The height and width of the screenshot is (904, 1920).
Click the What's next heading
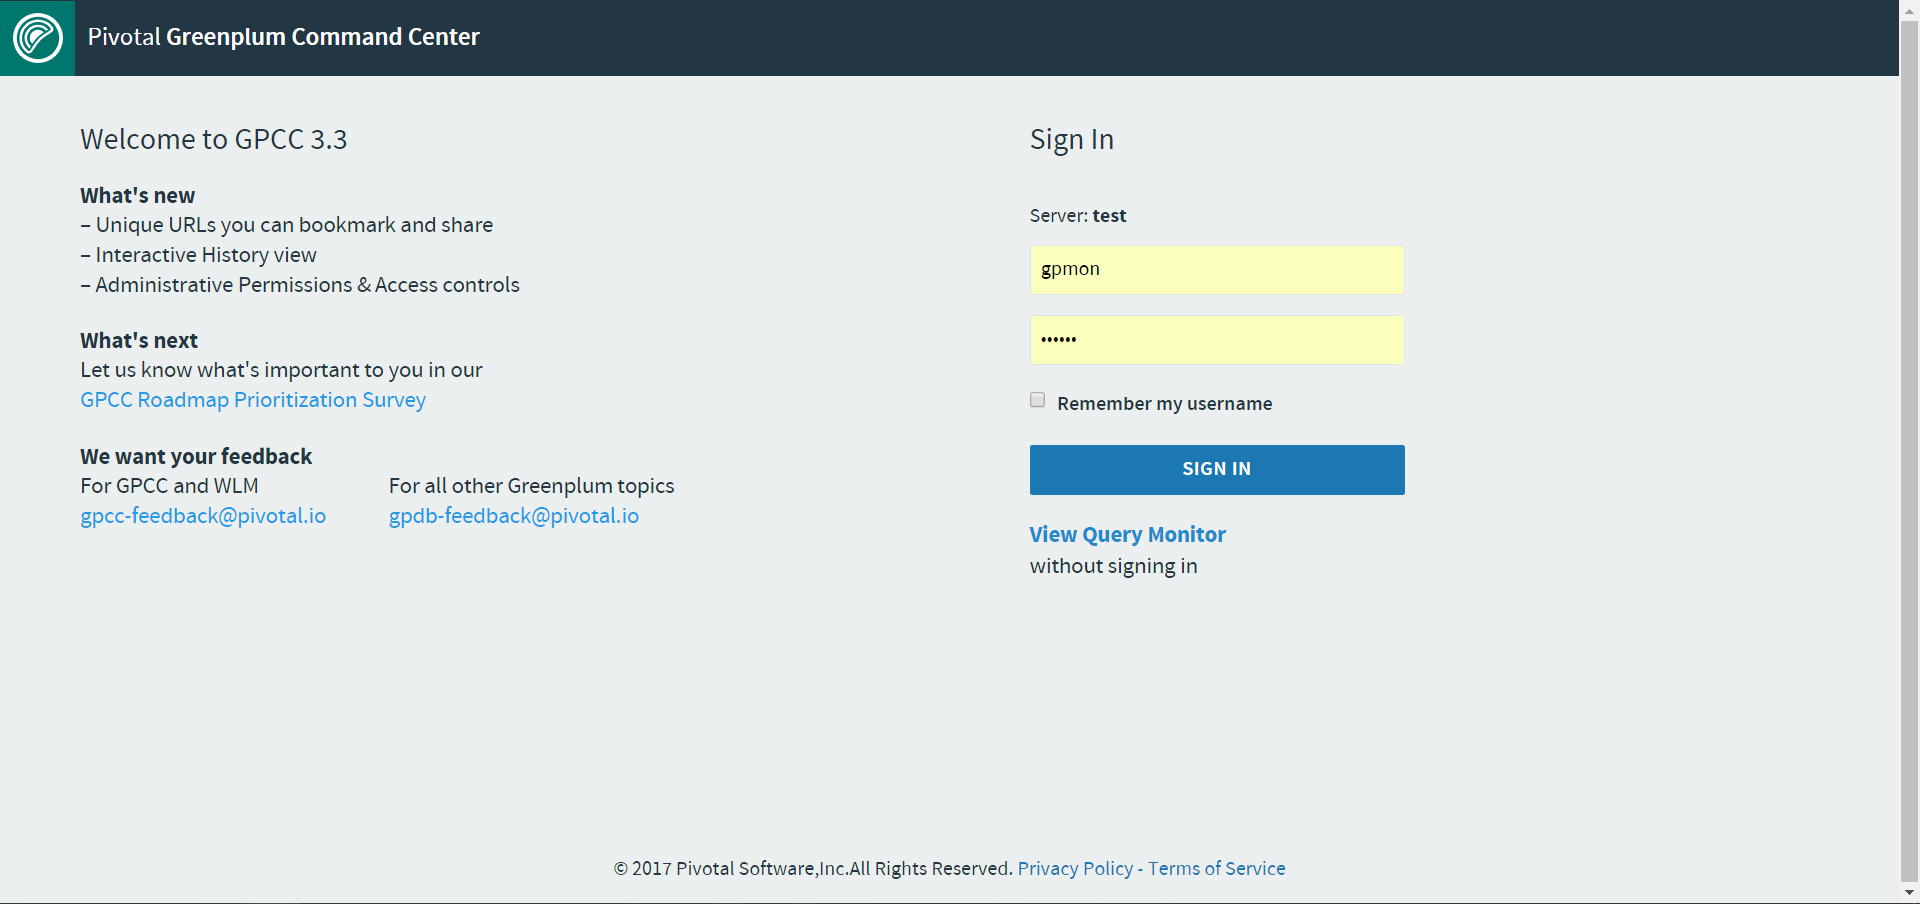[x=139, y=341]
